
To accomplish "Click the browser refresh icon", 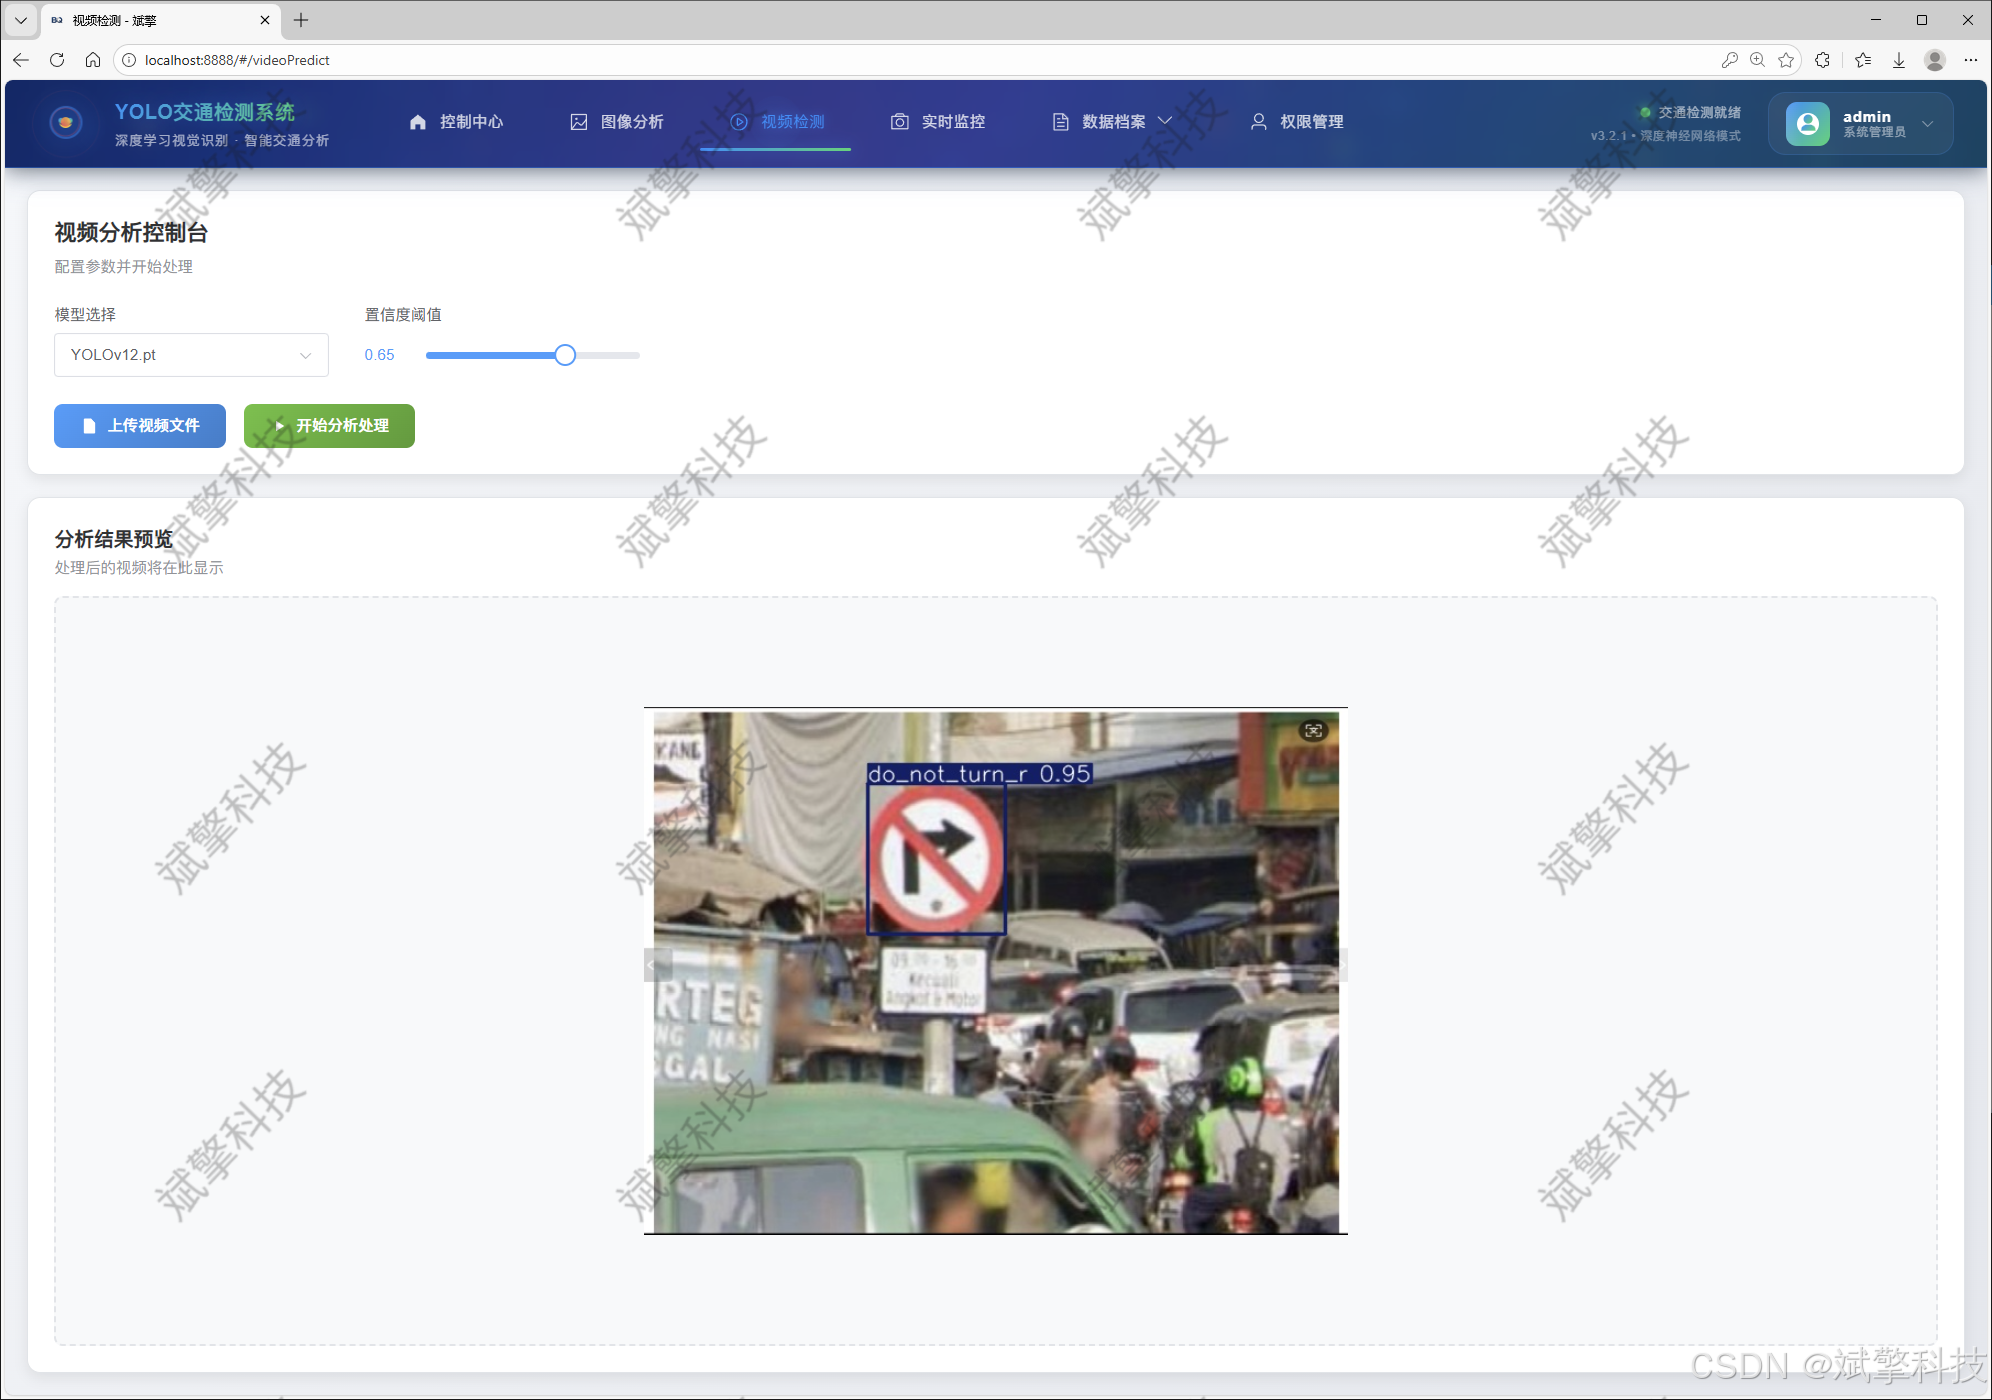I will tap(57, 60).
